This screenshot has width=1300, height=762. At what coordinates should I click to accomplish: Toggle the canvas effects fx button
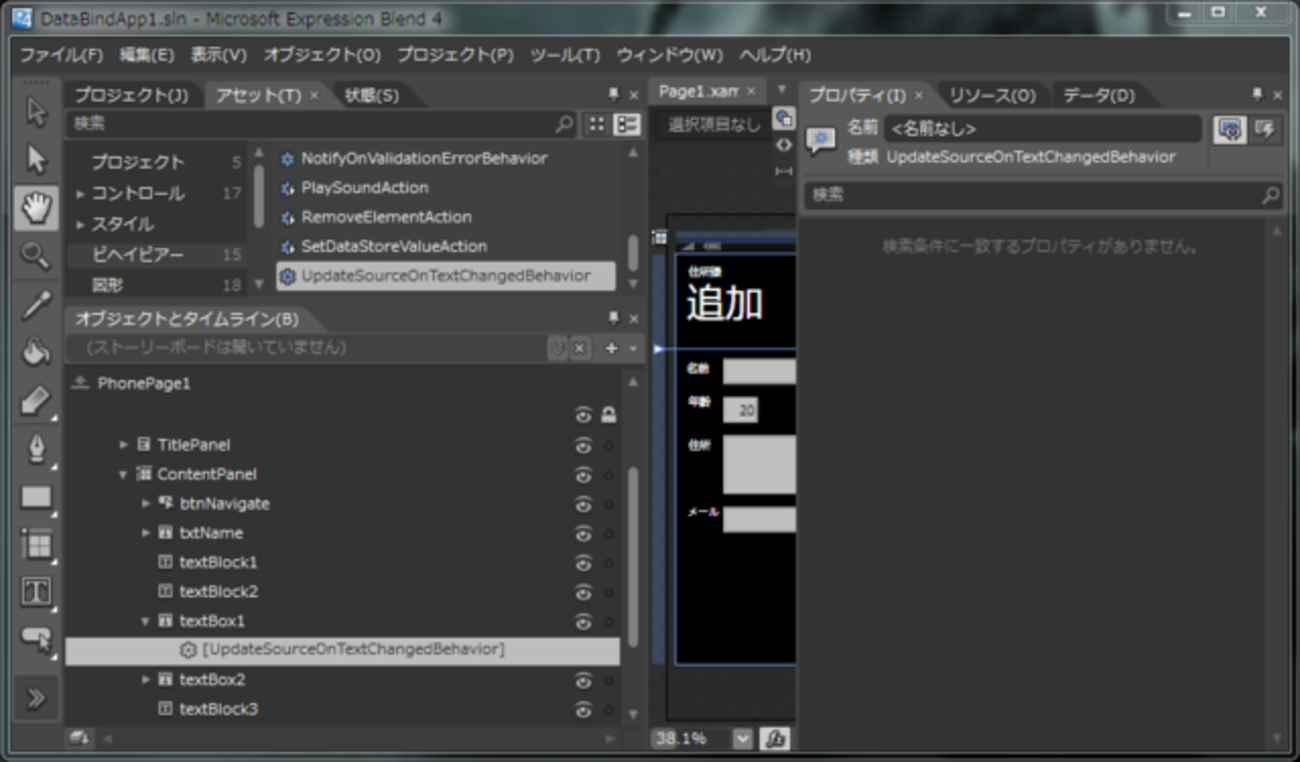[775, 739]
